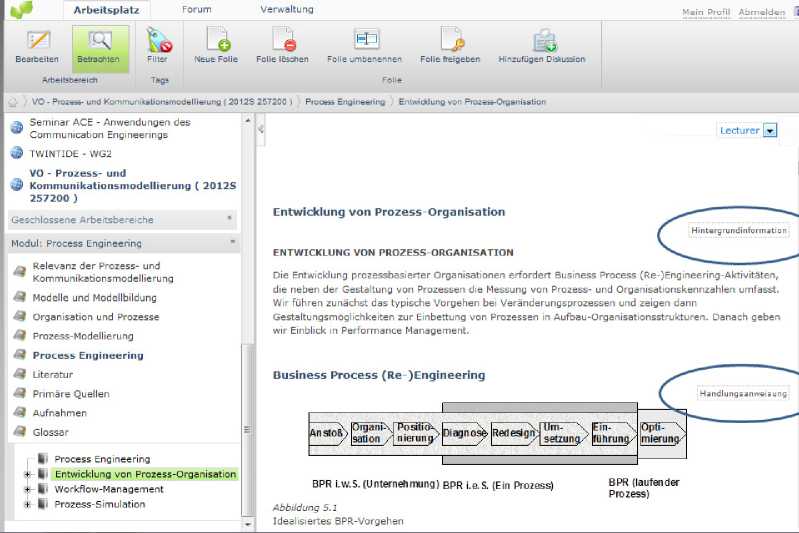Open the Lecturer dropdown arrow

[x=769, y=130]
